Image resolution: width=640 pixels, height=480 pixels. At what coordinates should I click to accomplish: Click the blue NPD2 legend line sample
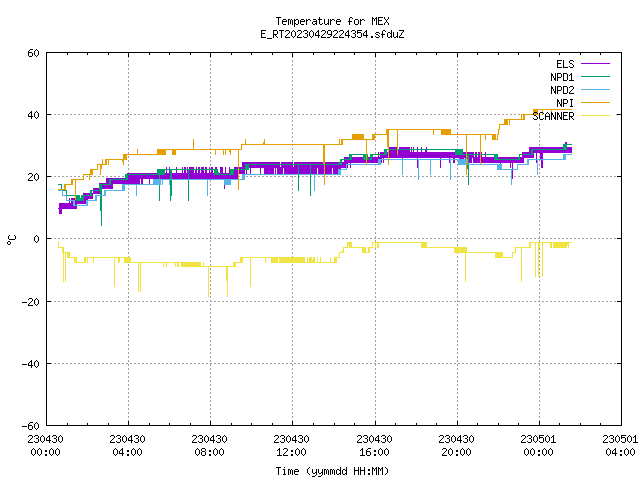596,89
